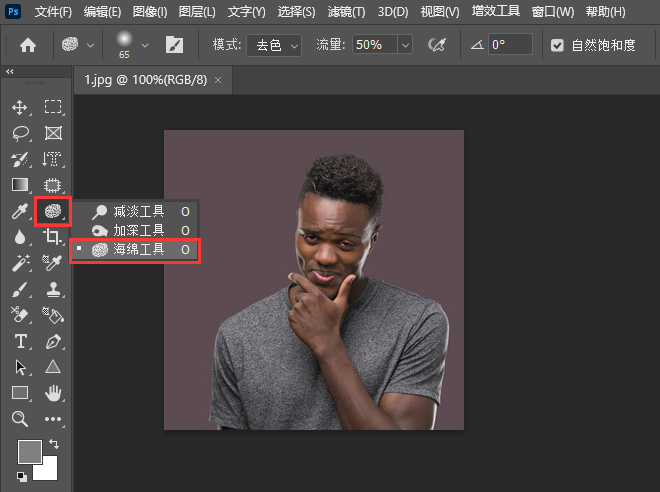Click the brush angle 0° input field
This screenshot has width=660, height=492.
[510, 45]
